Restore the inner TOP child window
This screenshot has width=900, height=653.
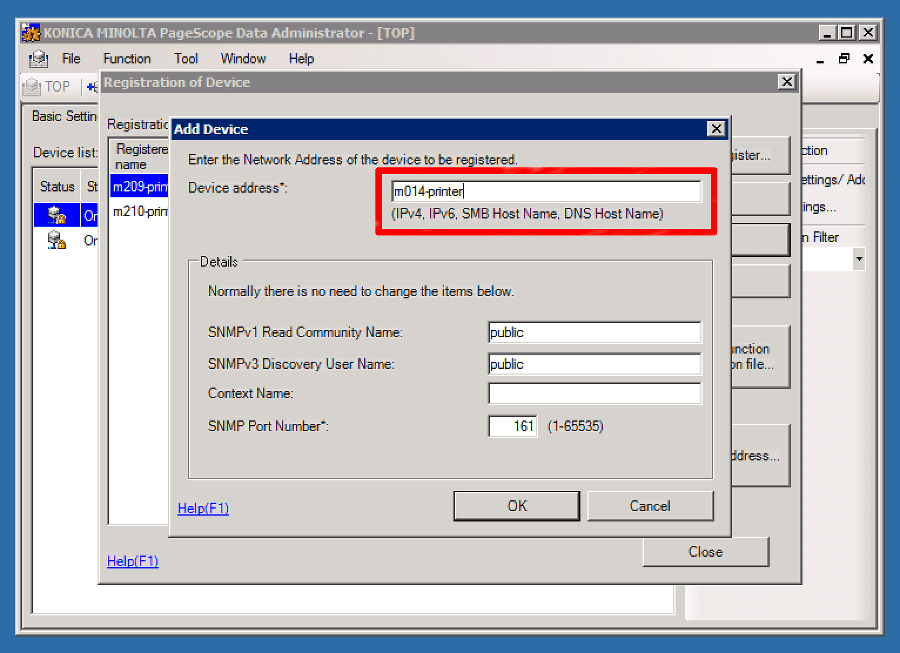pos(844,59)
